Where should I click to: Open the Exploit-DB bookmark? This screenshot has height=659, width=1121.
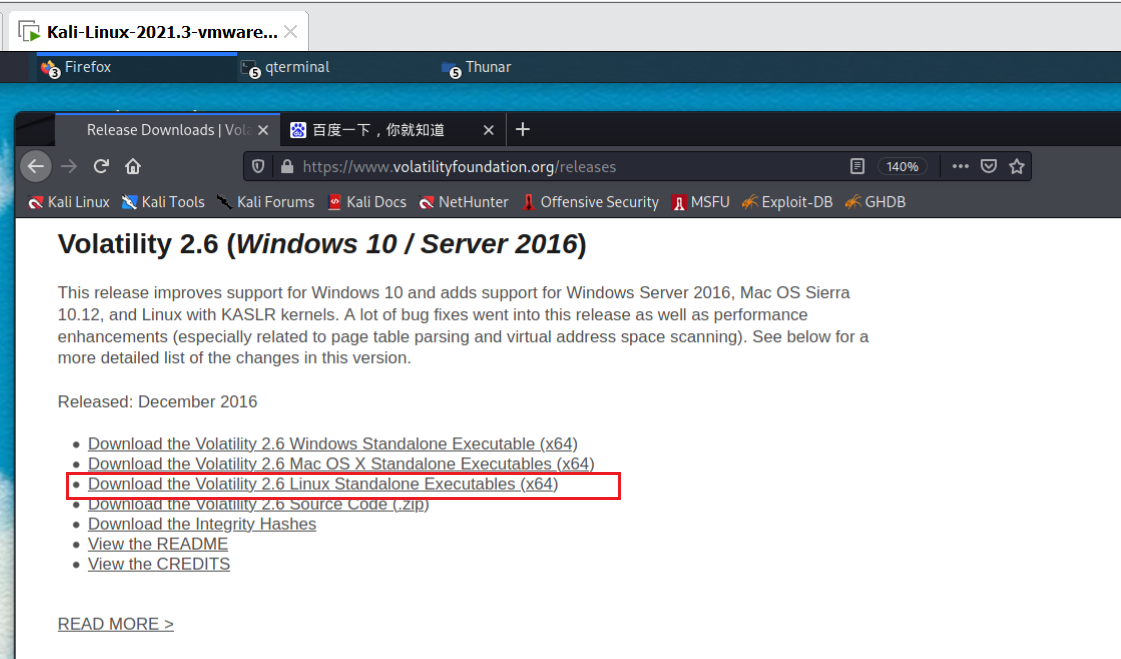[x=787, y=202]
